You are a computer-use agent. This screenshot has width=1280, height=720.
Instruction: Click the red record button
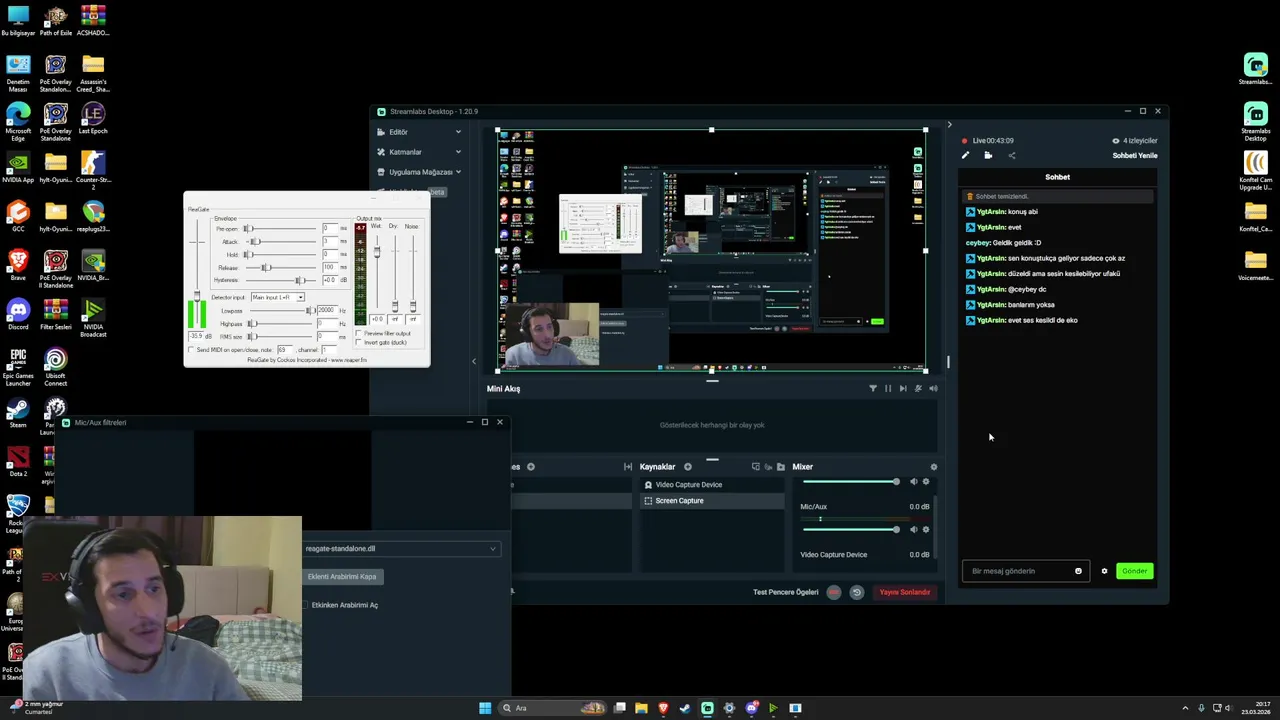click(x=834, y=592)
